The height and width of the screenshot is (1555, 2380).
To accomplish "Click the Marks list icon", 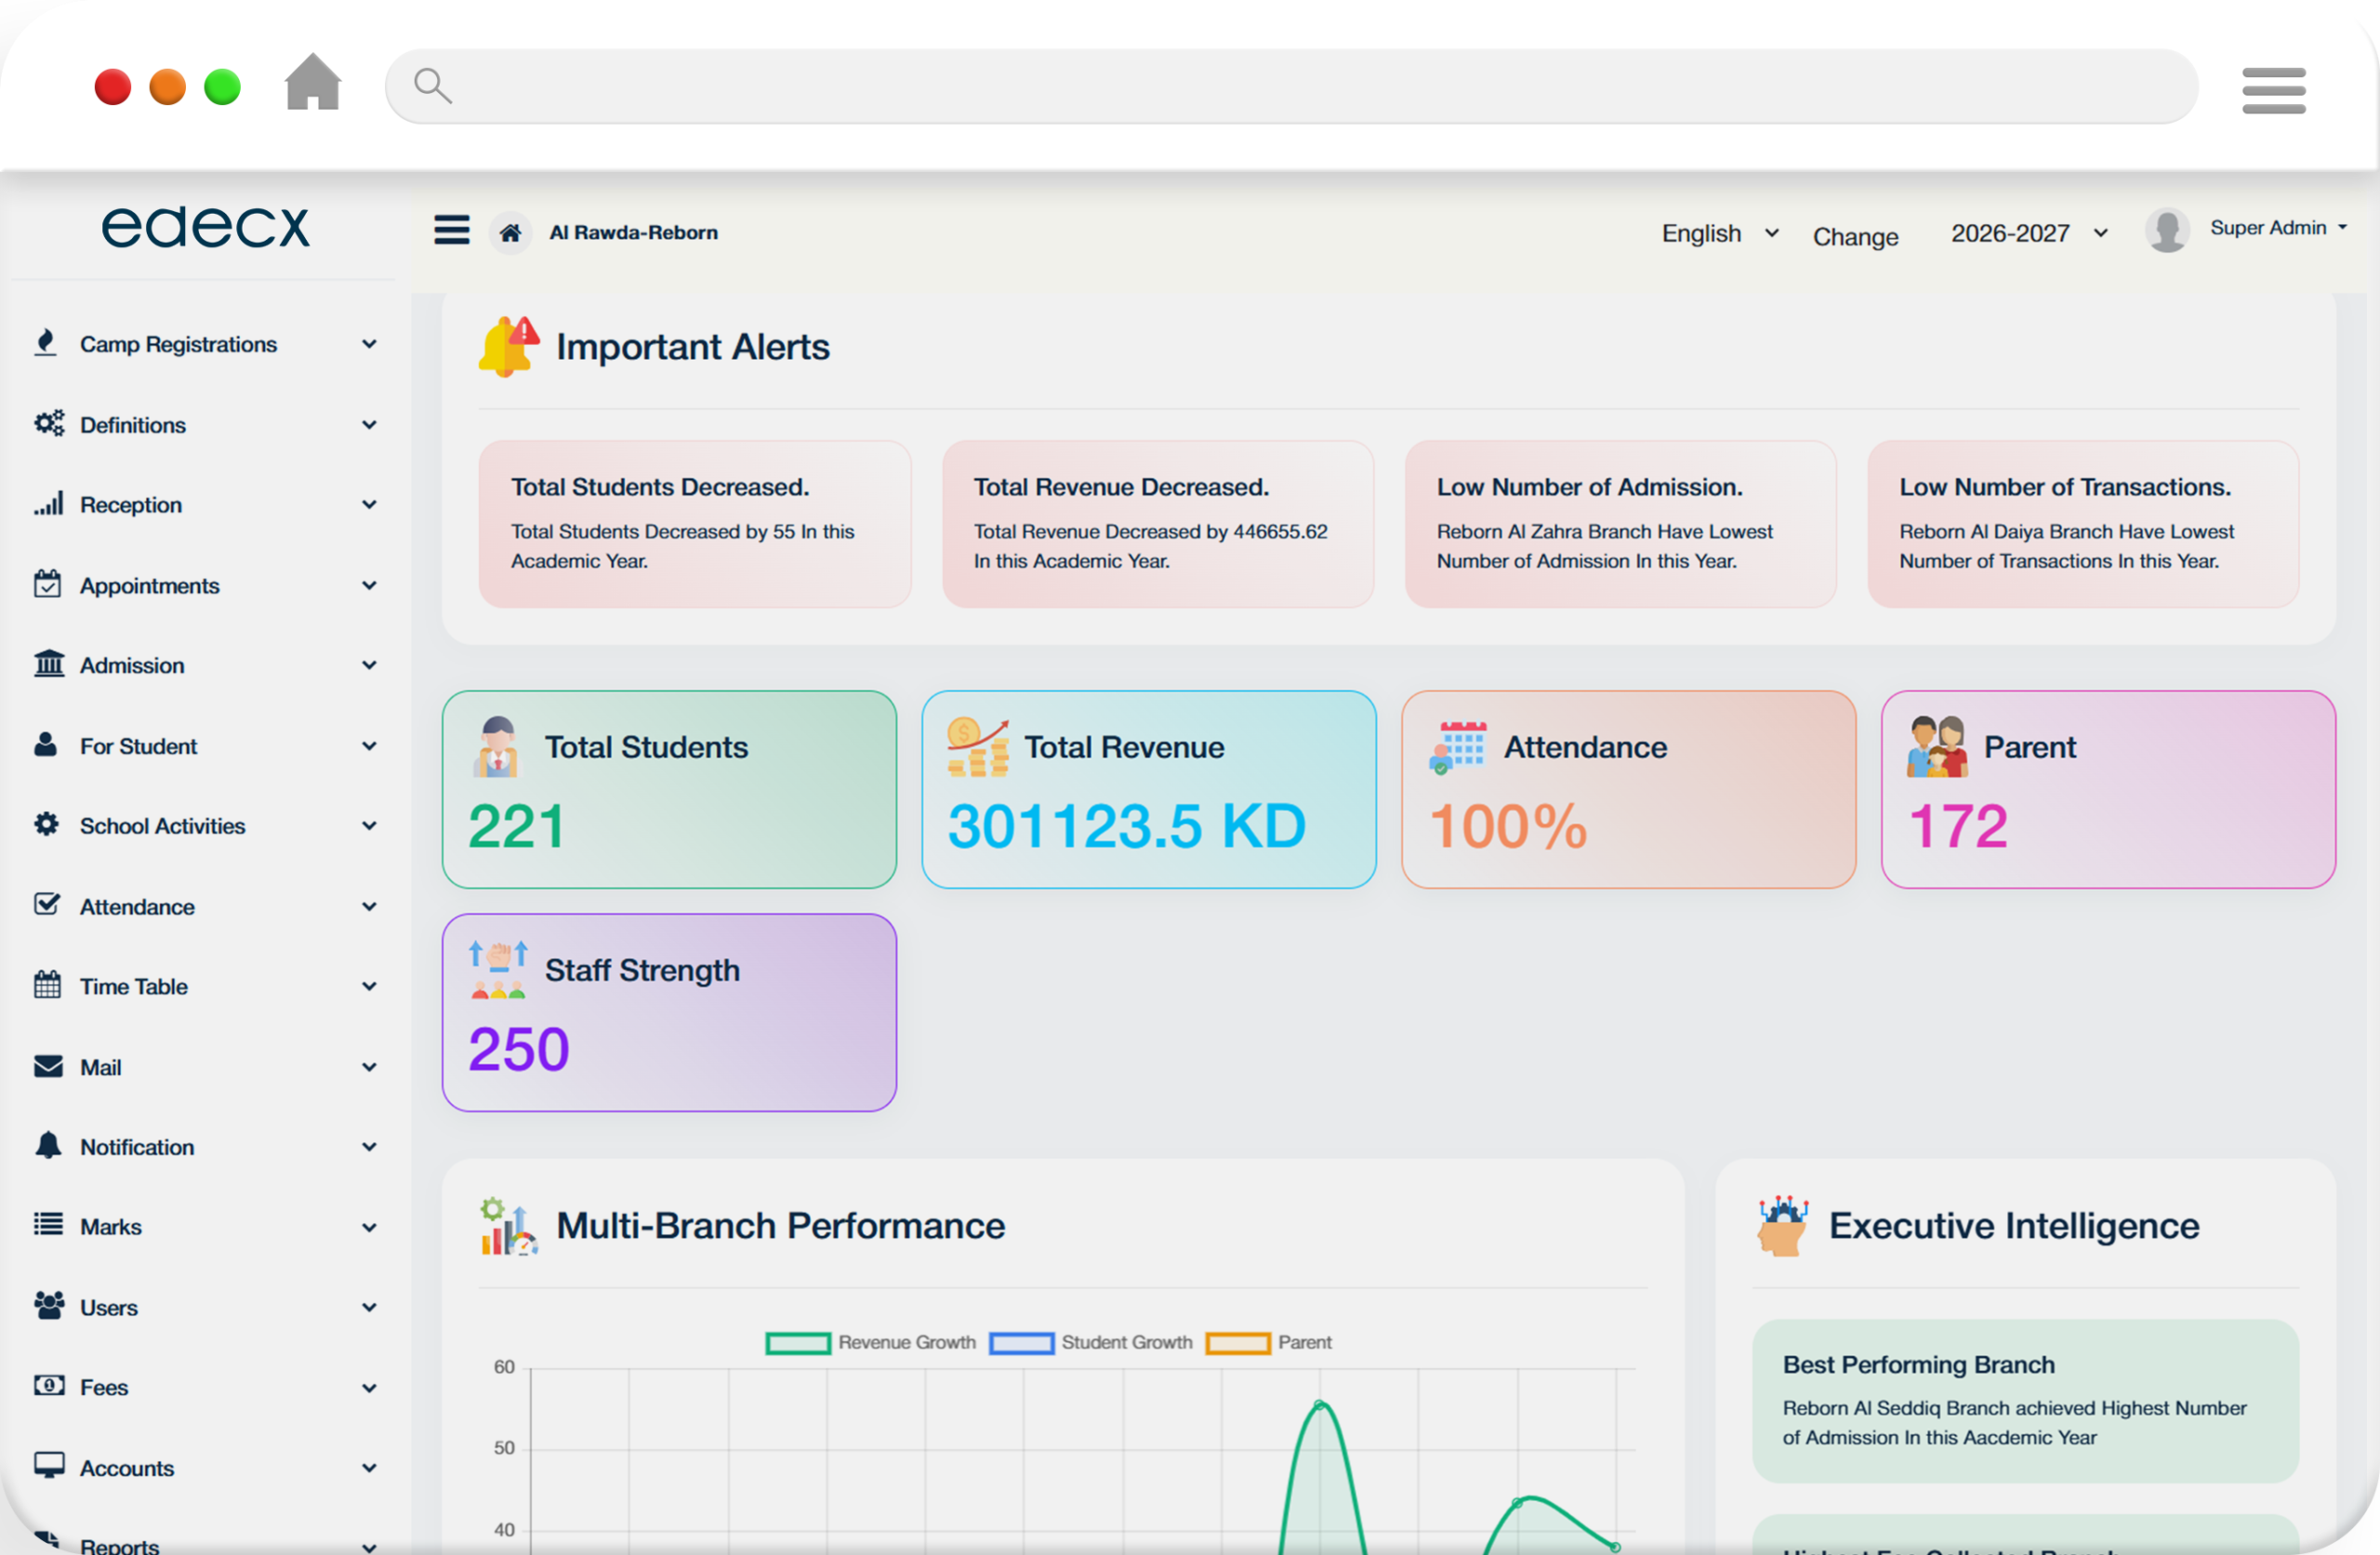I will click(48, 1224).
